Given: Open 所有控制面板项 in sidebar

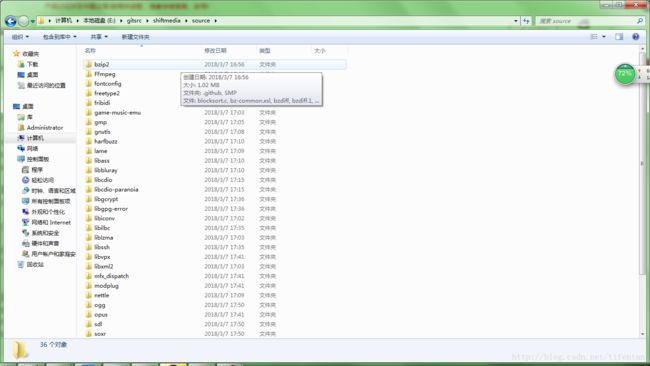Looking at the screenshot, I should (51, 201).
